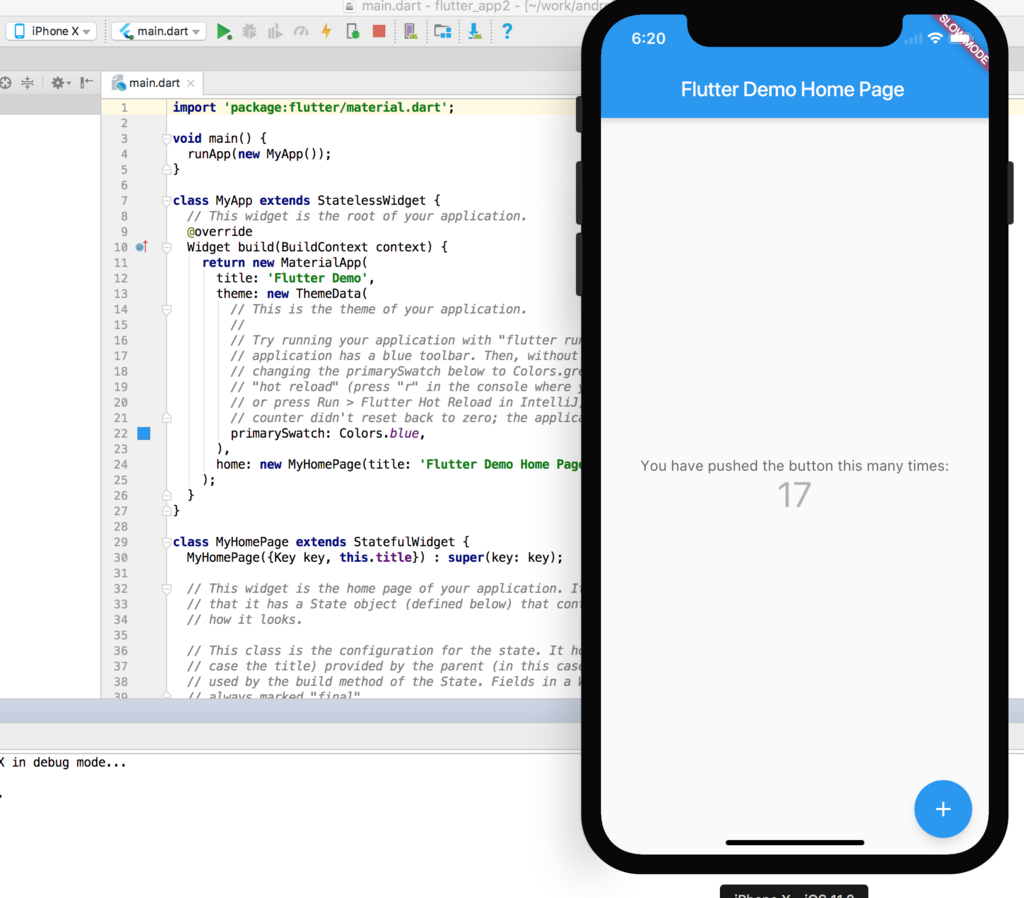Screen dimensions: 1024x898
Task: Fold the comment block starting at line 14
Action: click(166, 310)
